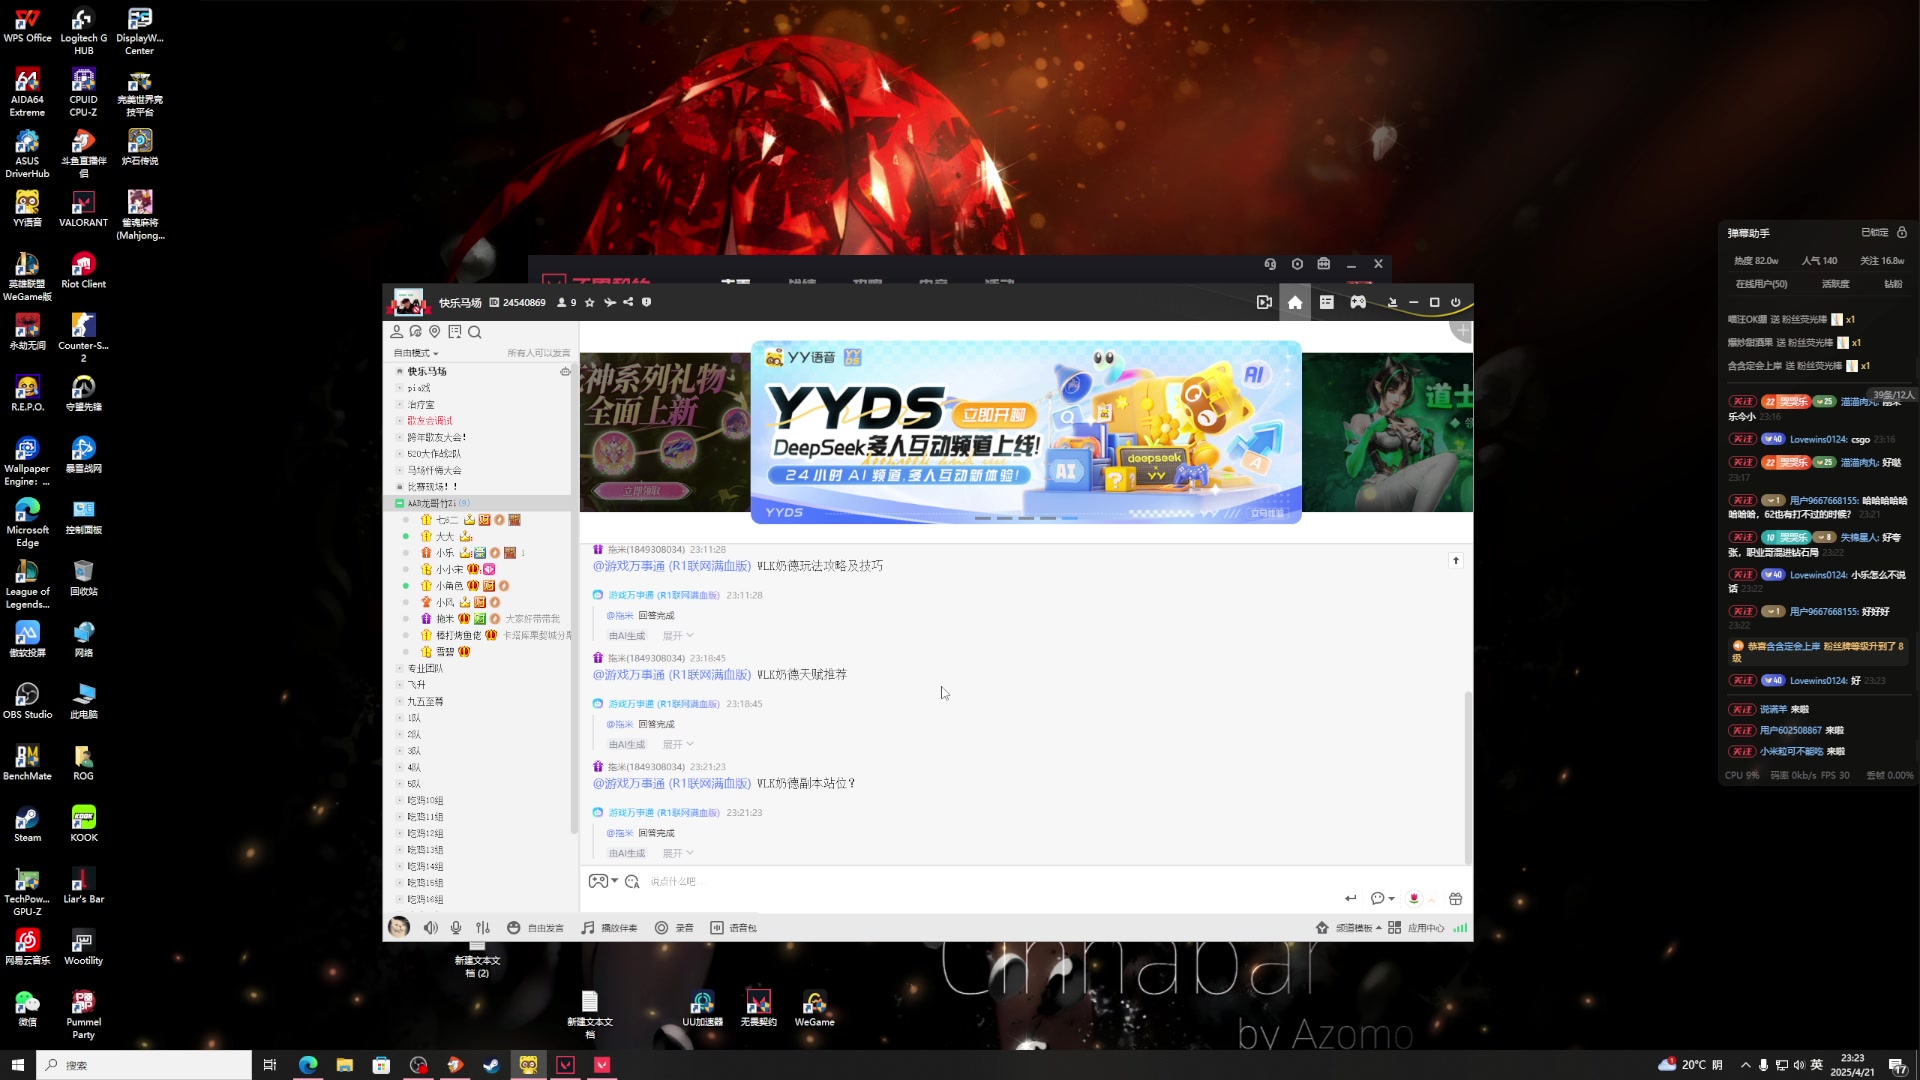Open the gamepad icon in YY title bar
The image size is (1920, 1080).
click(1358, 302)
